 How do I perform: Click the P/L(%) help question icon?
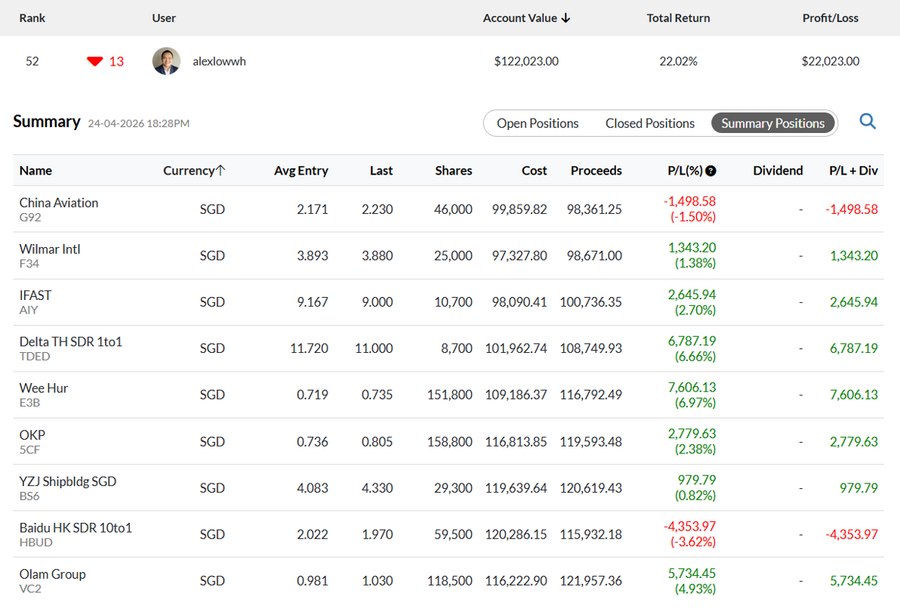click(x=711, y=171)
